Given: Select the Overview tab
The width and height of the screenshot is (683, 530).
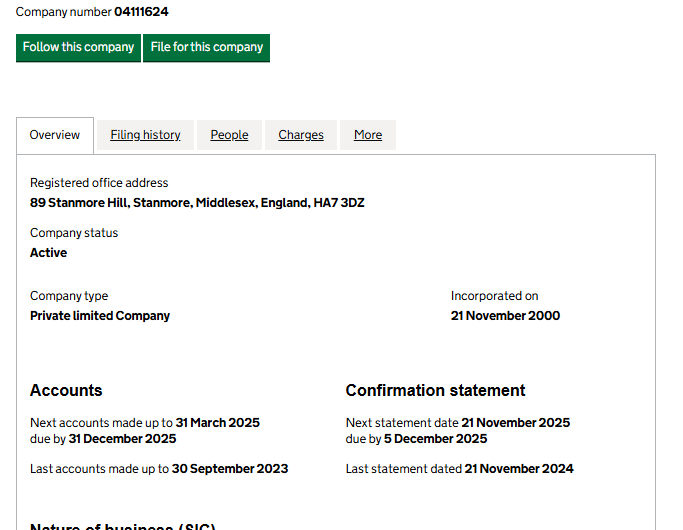Looking at the screenshot, I should [x=55, y=135].
